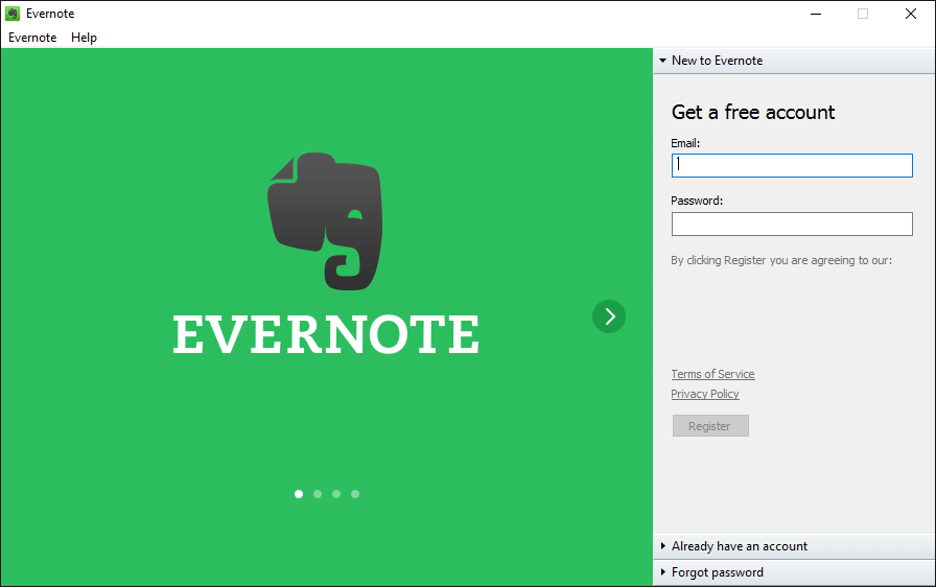Open the Terms of Service link
Screen dimensions: 936x588
(713, 374)
